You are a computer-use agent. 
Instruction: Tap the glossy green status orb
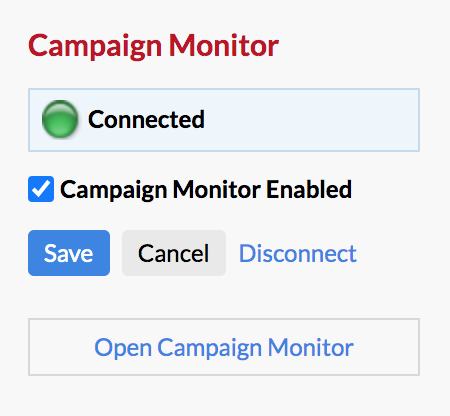click(x=60, y=119)
